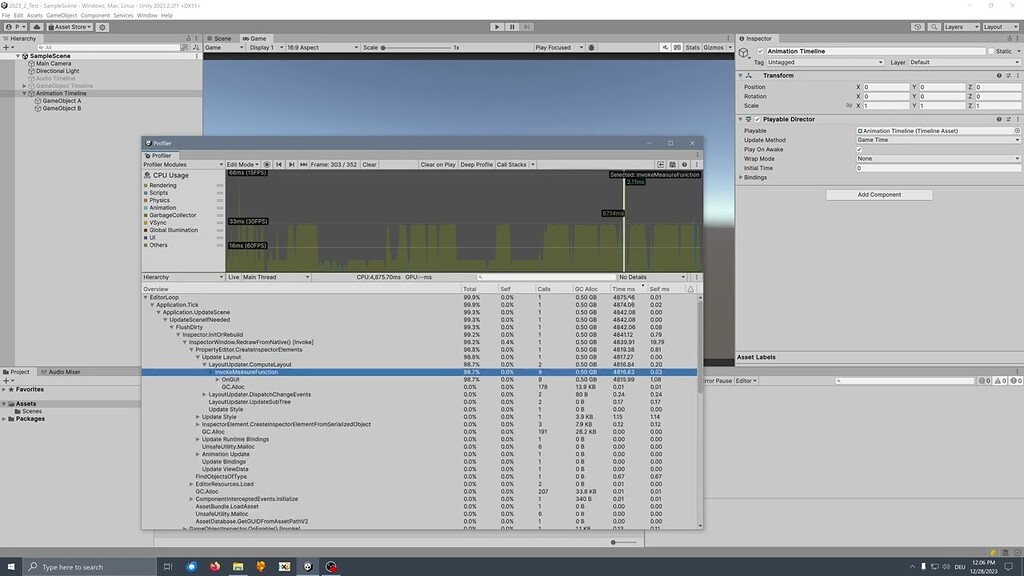Enable the Static checkbox in the Inspector
The image size is (1024, 576).
click(x=991, y=51)
